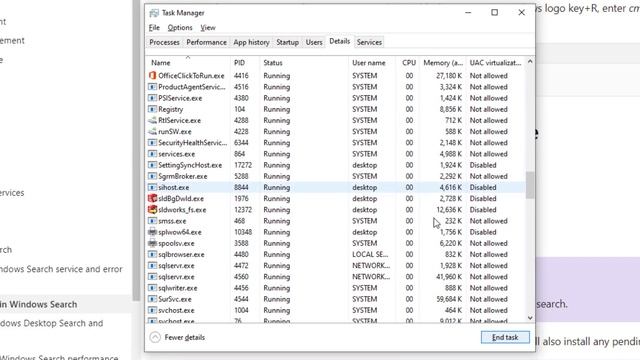The width and height of the screenshot is (640, 360).
Task: Switch to the App history tab
Action: pyautogui.click(x=251, y=42)
